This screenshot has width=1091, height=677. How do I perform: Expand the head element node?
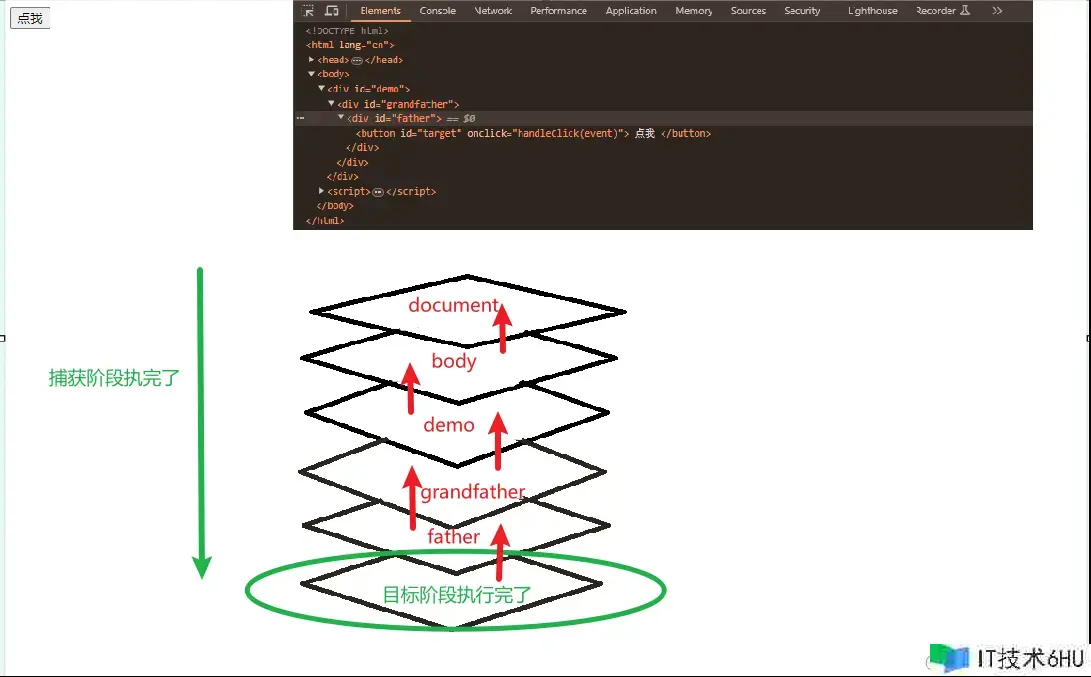click(x=311, y=59)
